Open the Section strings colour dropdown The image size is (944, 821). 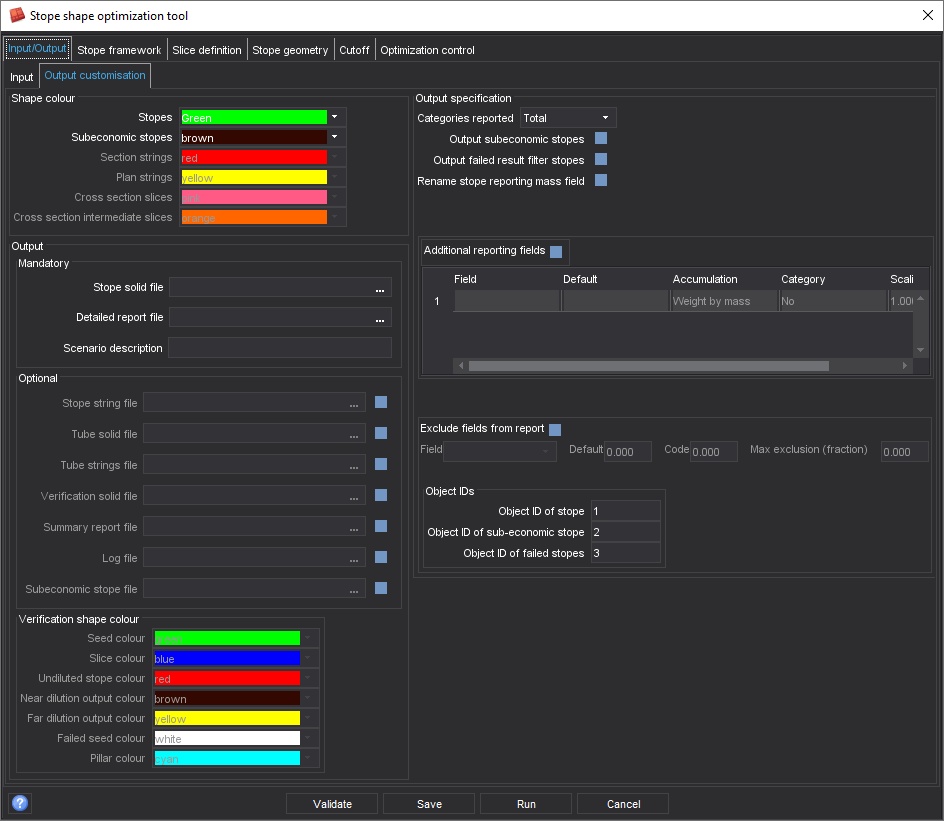(335, 157)
